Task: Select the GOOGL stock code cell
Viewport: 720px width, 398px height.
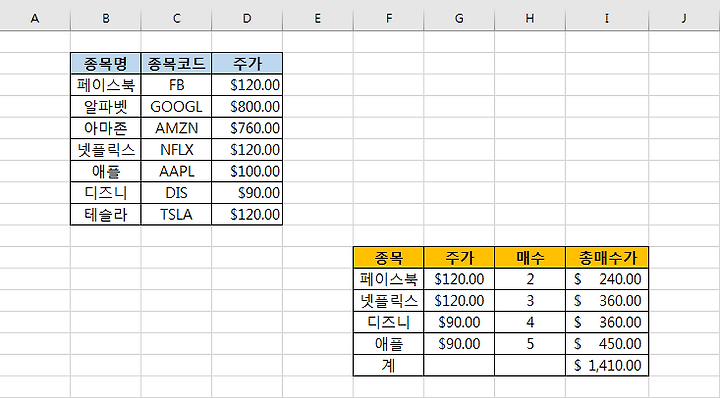Action: coord(176,107)
